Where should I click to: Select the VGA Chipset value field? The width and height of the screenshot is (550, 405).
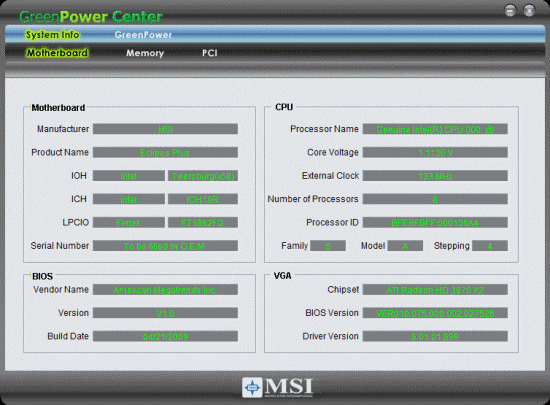tap(435, 290)
